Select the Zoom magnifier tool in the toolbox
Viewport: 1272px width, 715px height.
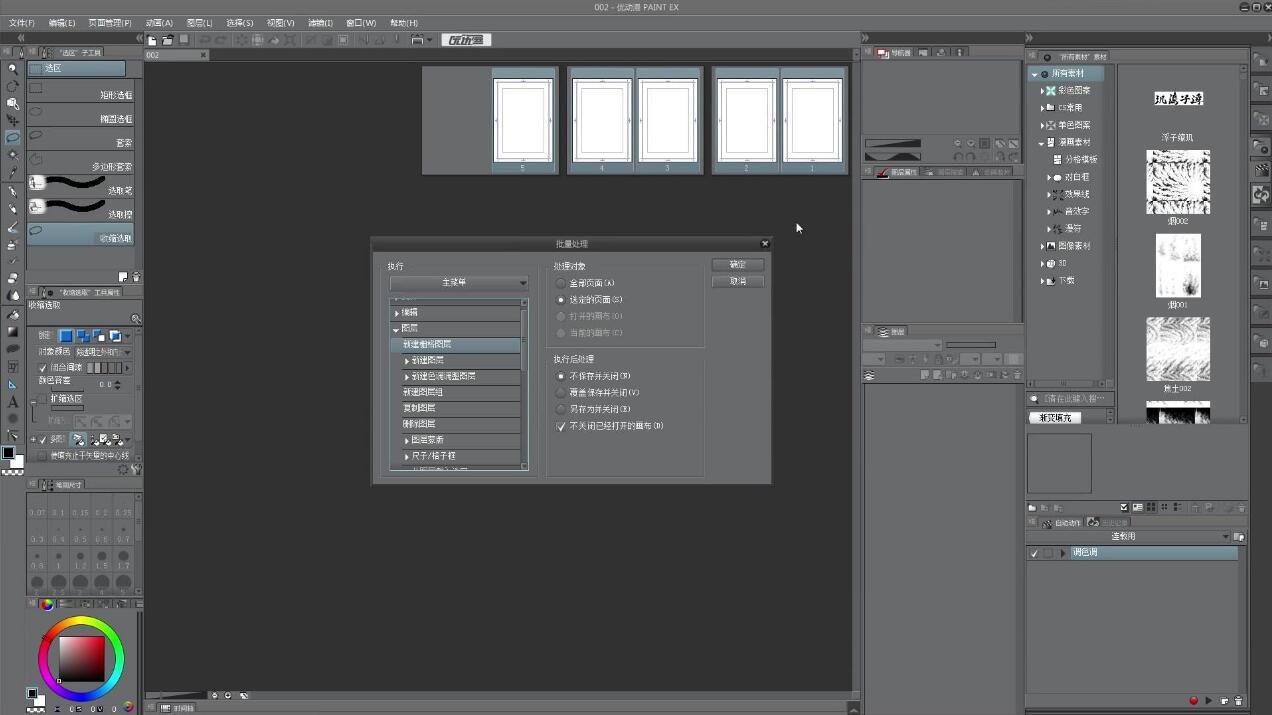[12, 69]
